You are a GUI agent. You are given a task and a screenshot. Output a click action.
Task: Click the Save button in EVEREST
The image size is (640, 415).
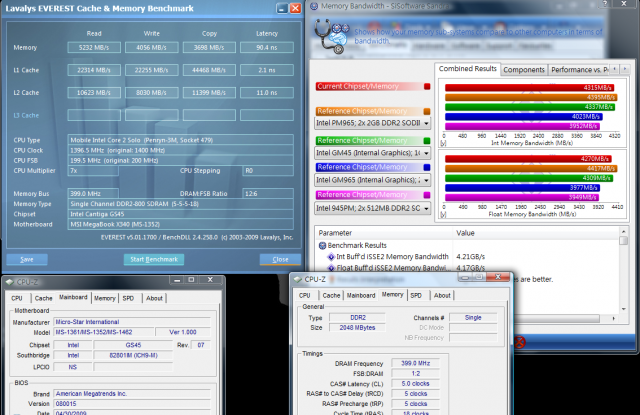(27, 260)
